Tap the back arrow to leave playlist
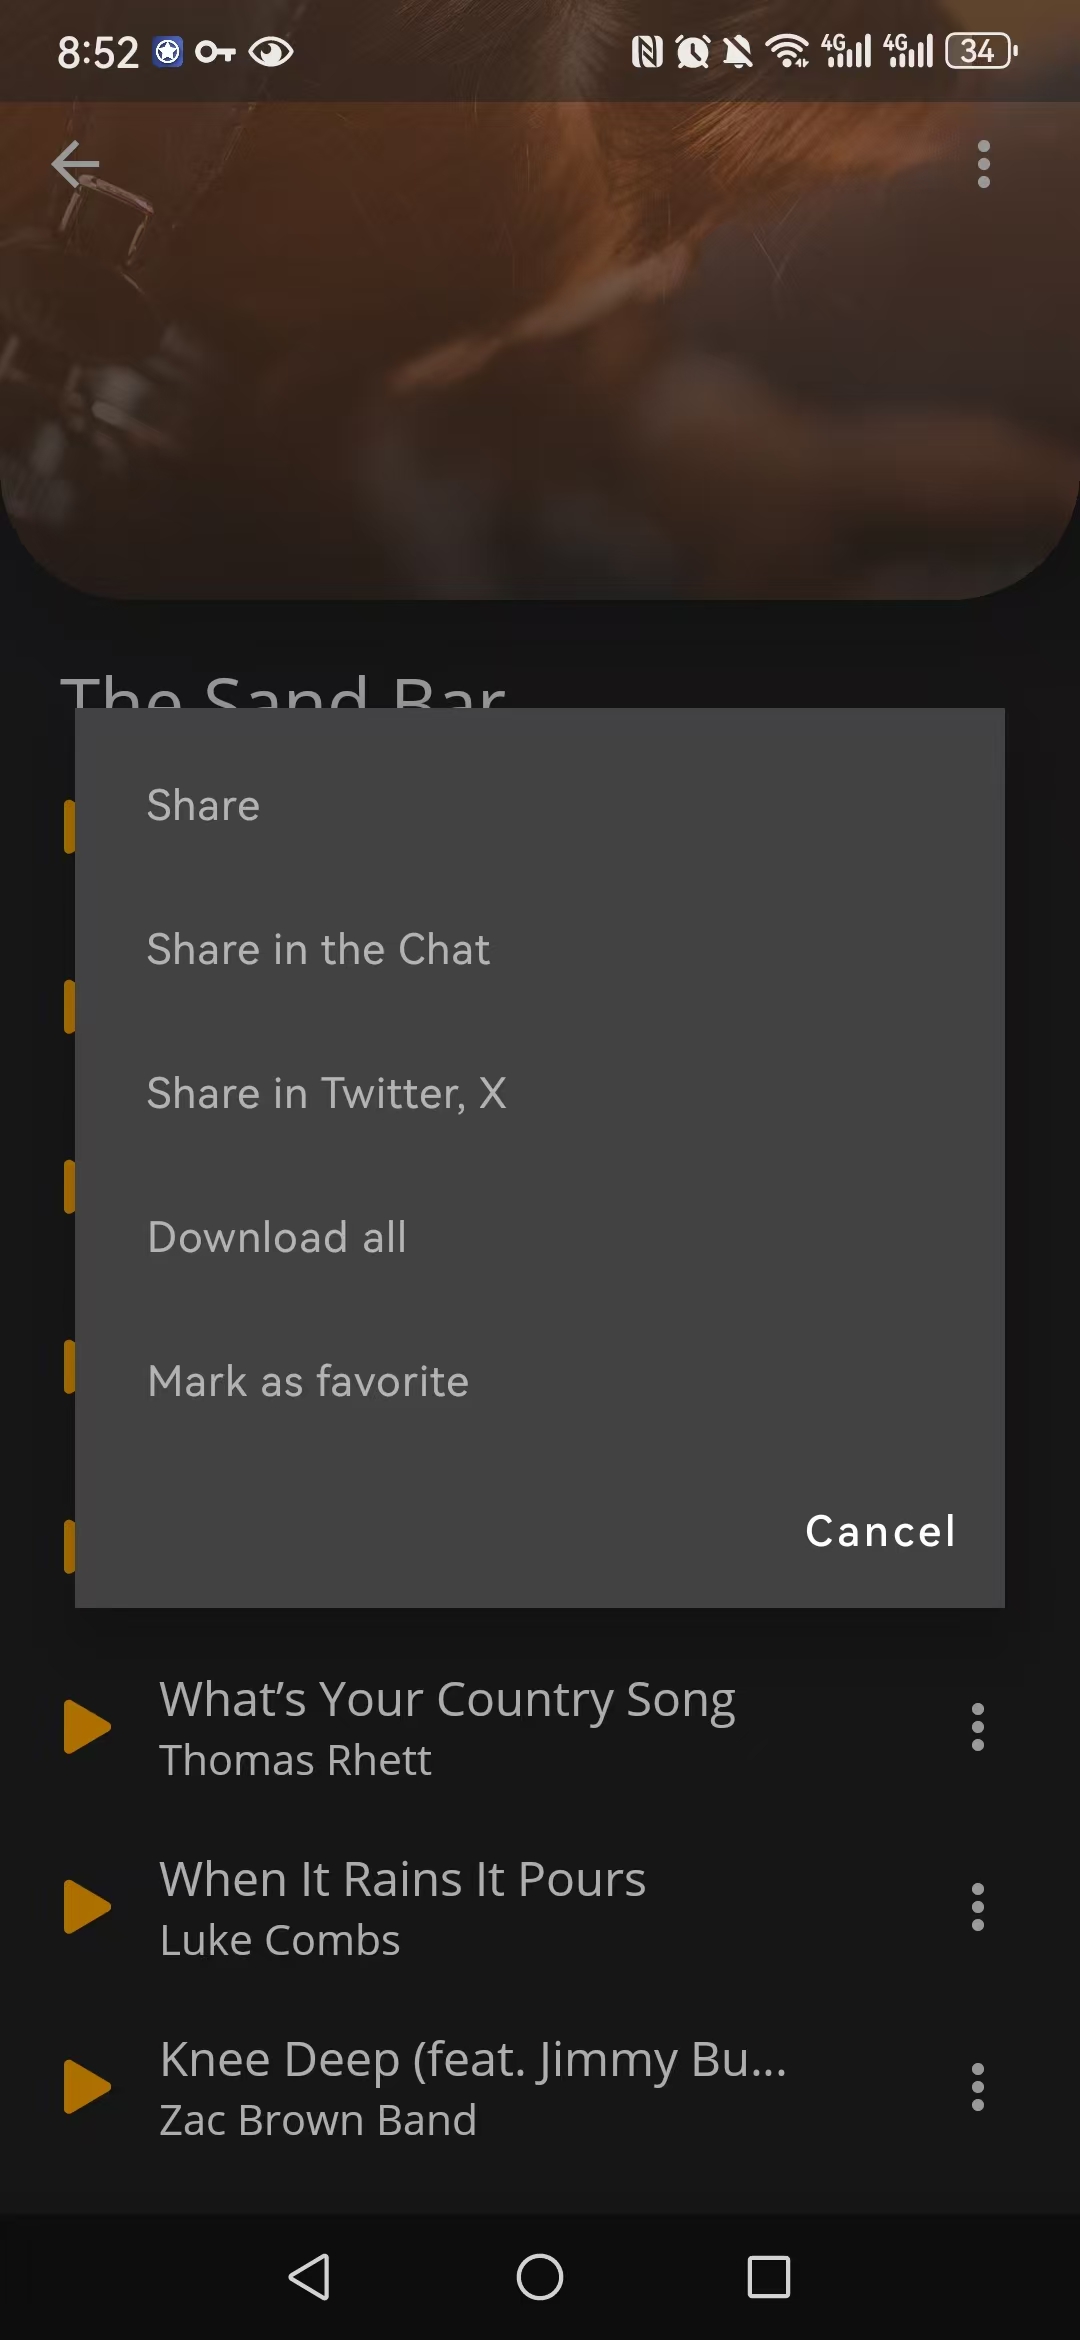Image resolution: width=1080 pixels, height=2340 pixels. click(73, 163)
